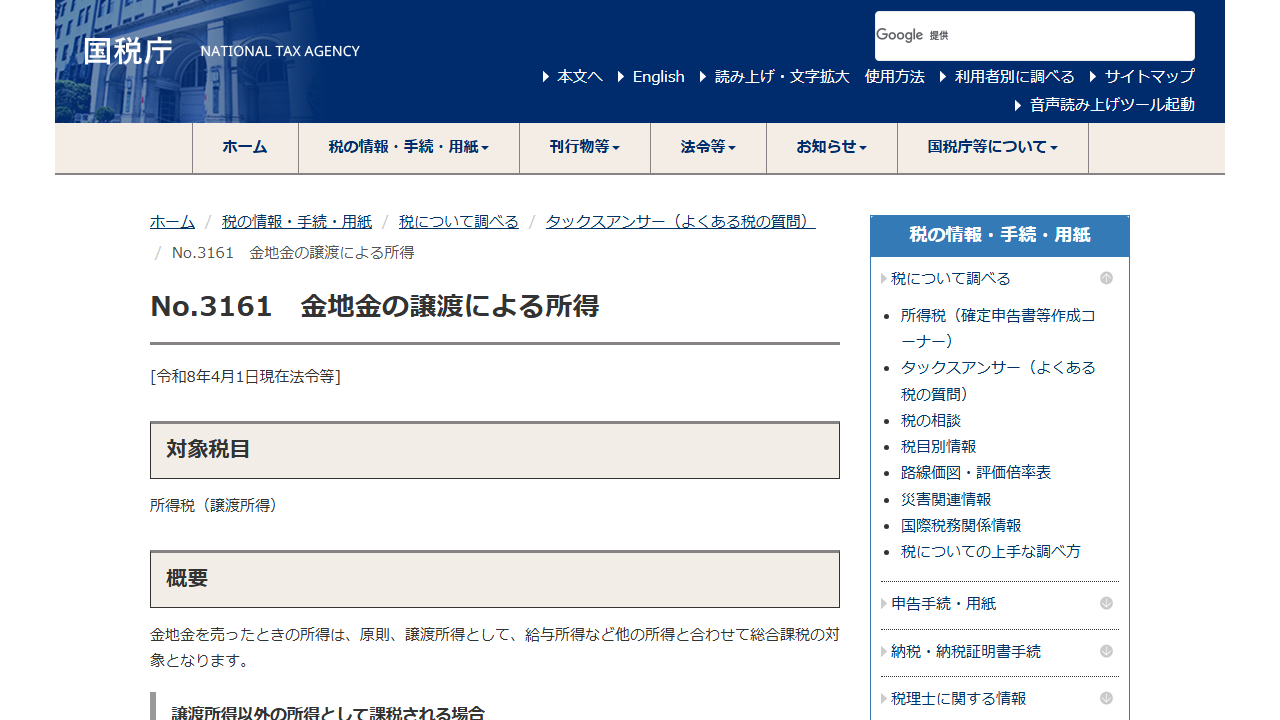Click the date text 令和8年4月1日現在法令等

point(245,376)
